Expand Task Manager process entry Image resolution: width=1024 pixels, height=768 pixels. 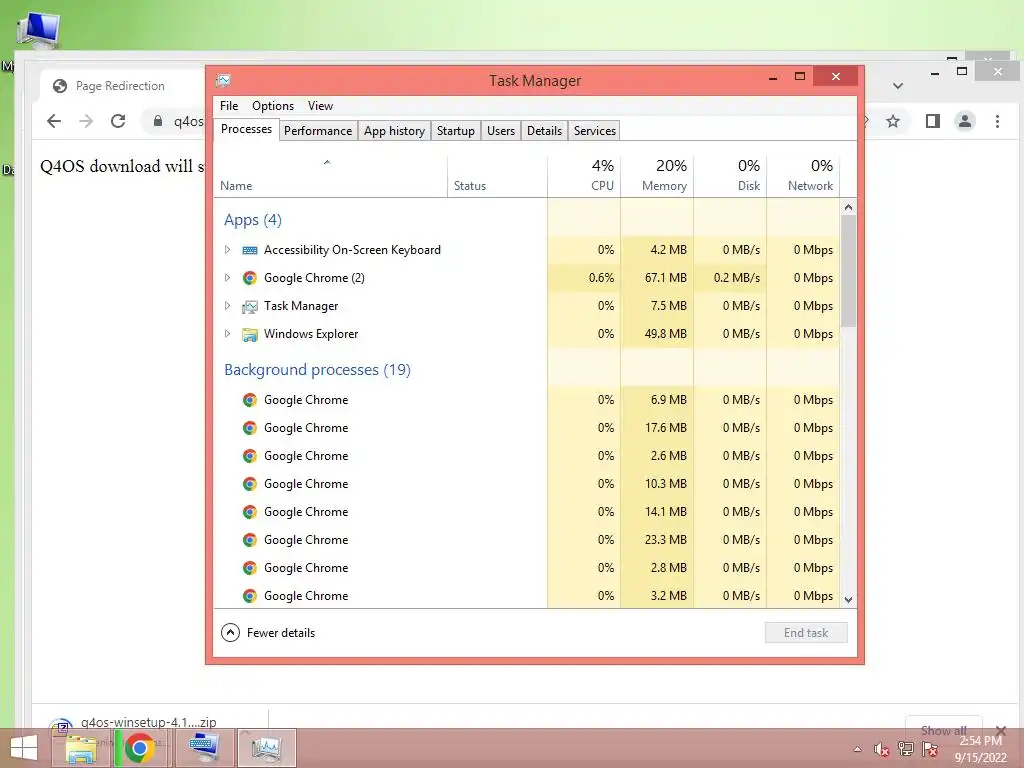click(227, 306)
